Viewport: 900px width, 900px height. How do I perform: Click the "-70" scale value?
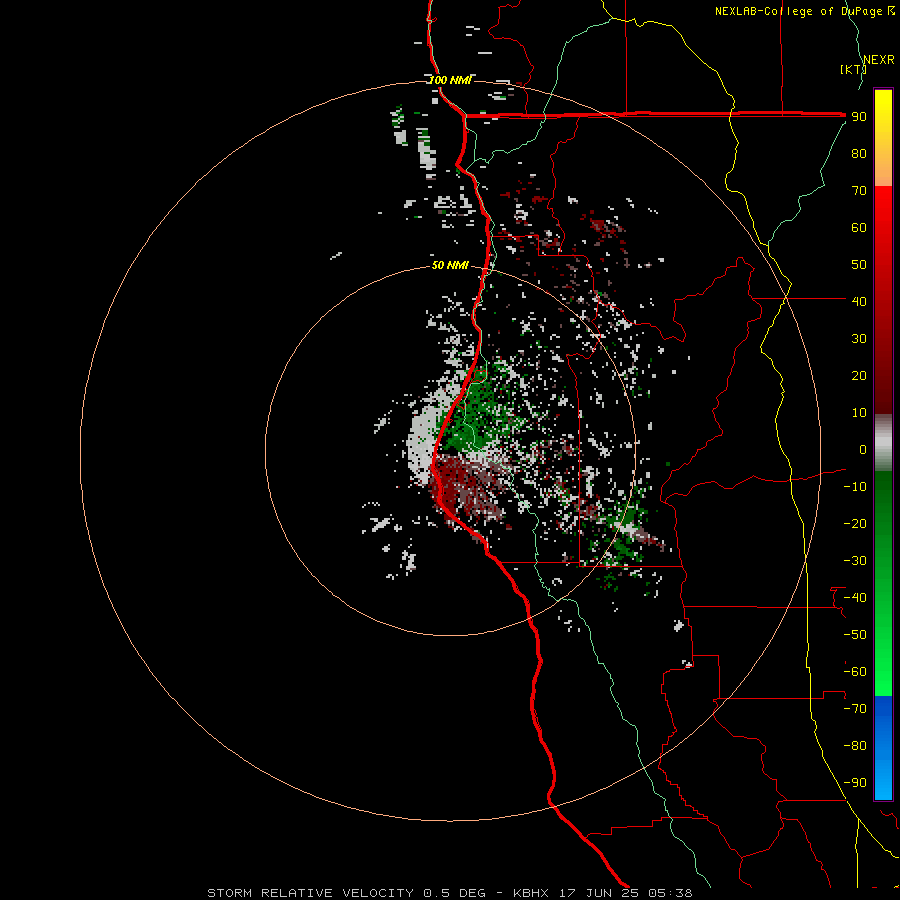[855, 709]
